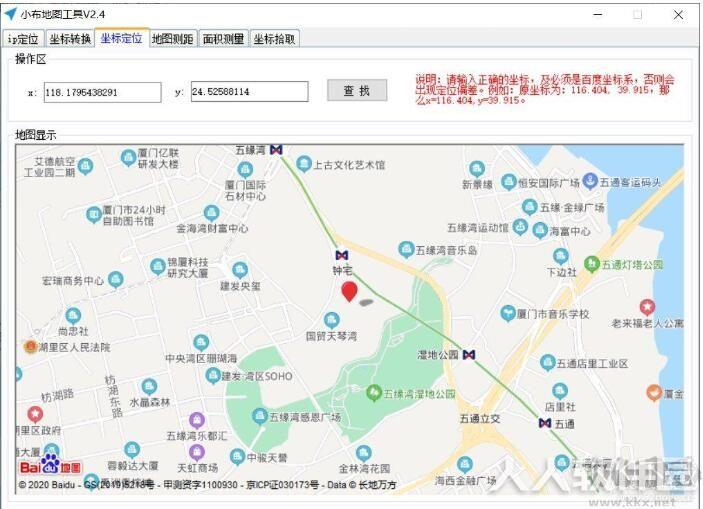Click the 中央湾区丽湖海 marker icon
Image resolution: width=703 pixels, height=509 pixels.
click(x=201, y=343)
